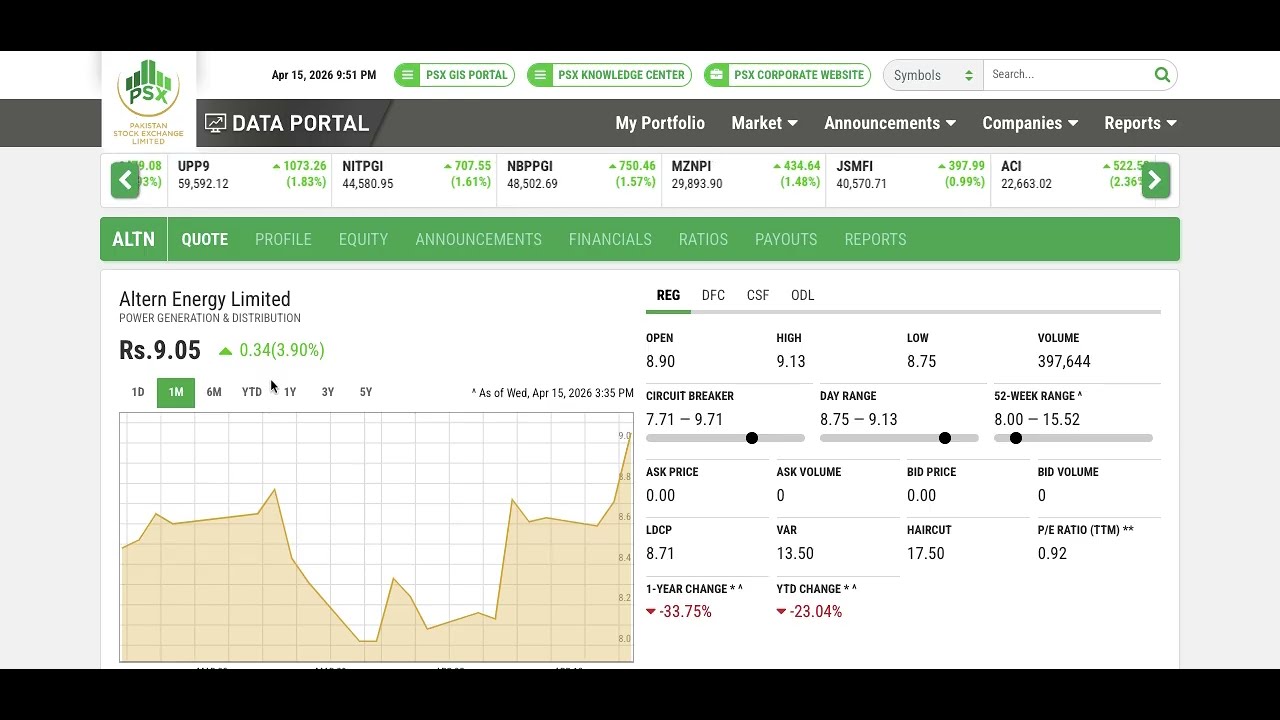Click the ALTN symbol label
1280x720 pixels.
134,239
